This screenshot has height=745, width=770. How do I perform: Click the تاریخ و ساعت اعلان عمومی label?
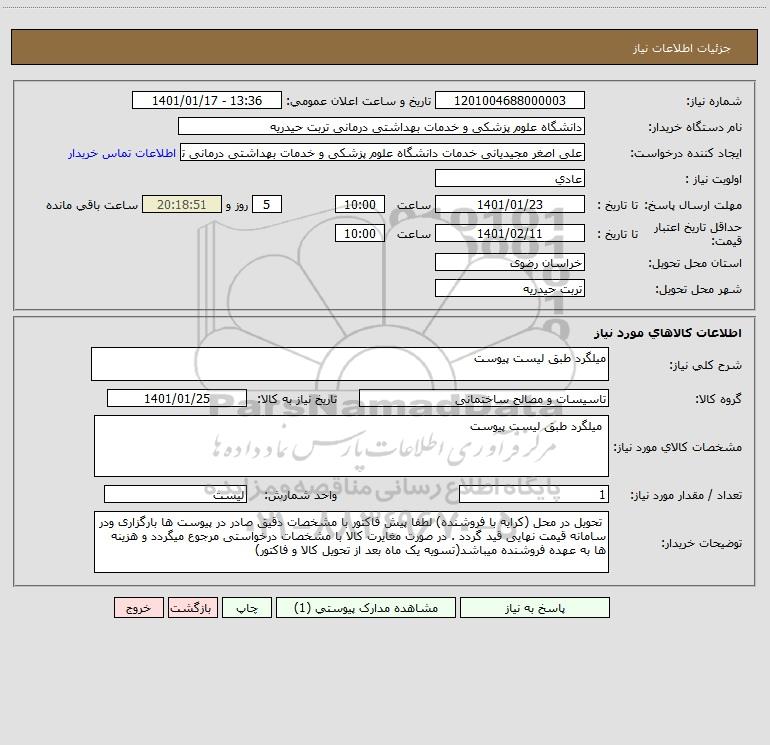pos(358,101)
